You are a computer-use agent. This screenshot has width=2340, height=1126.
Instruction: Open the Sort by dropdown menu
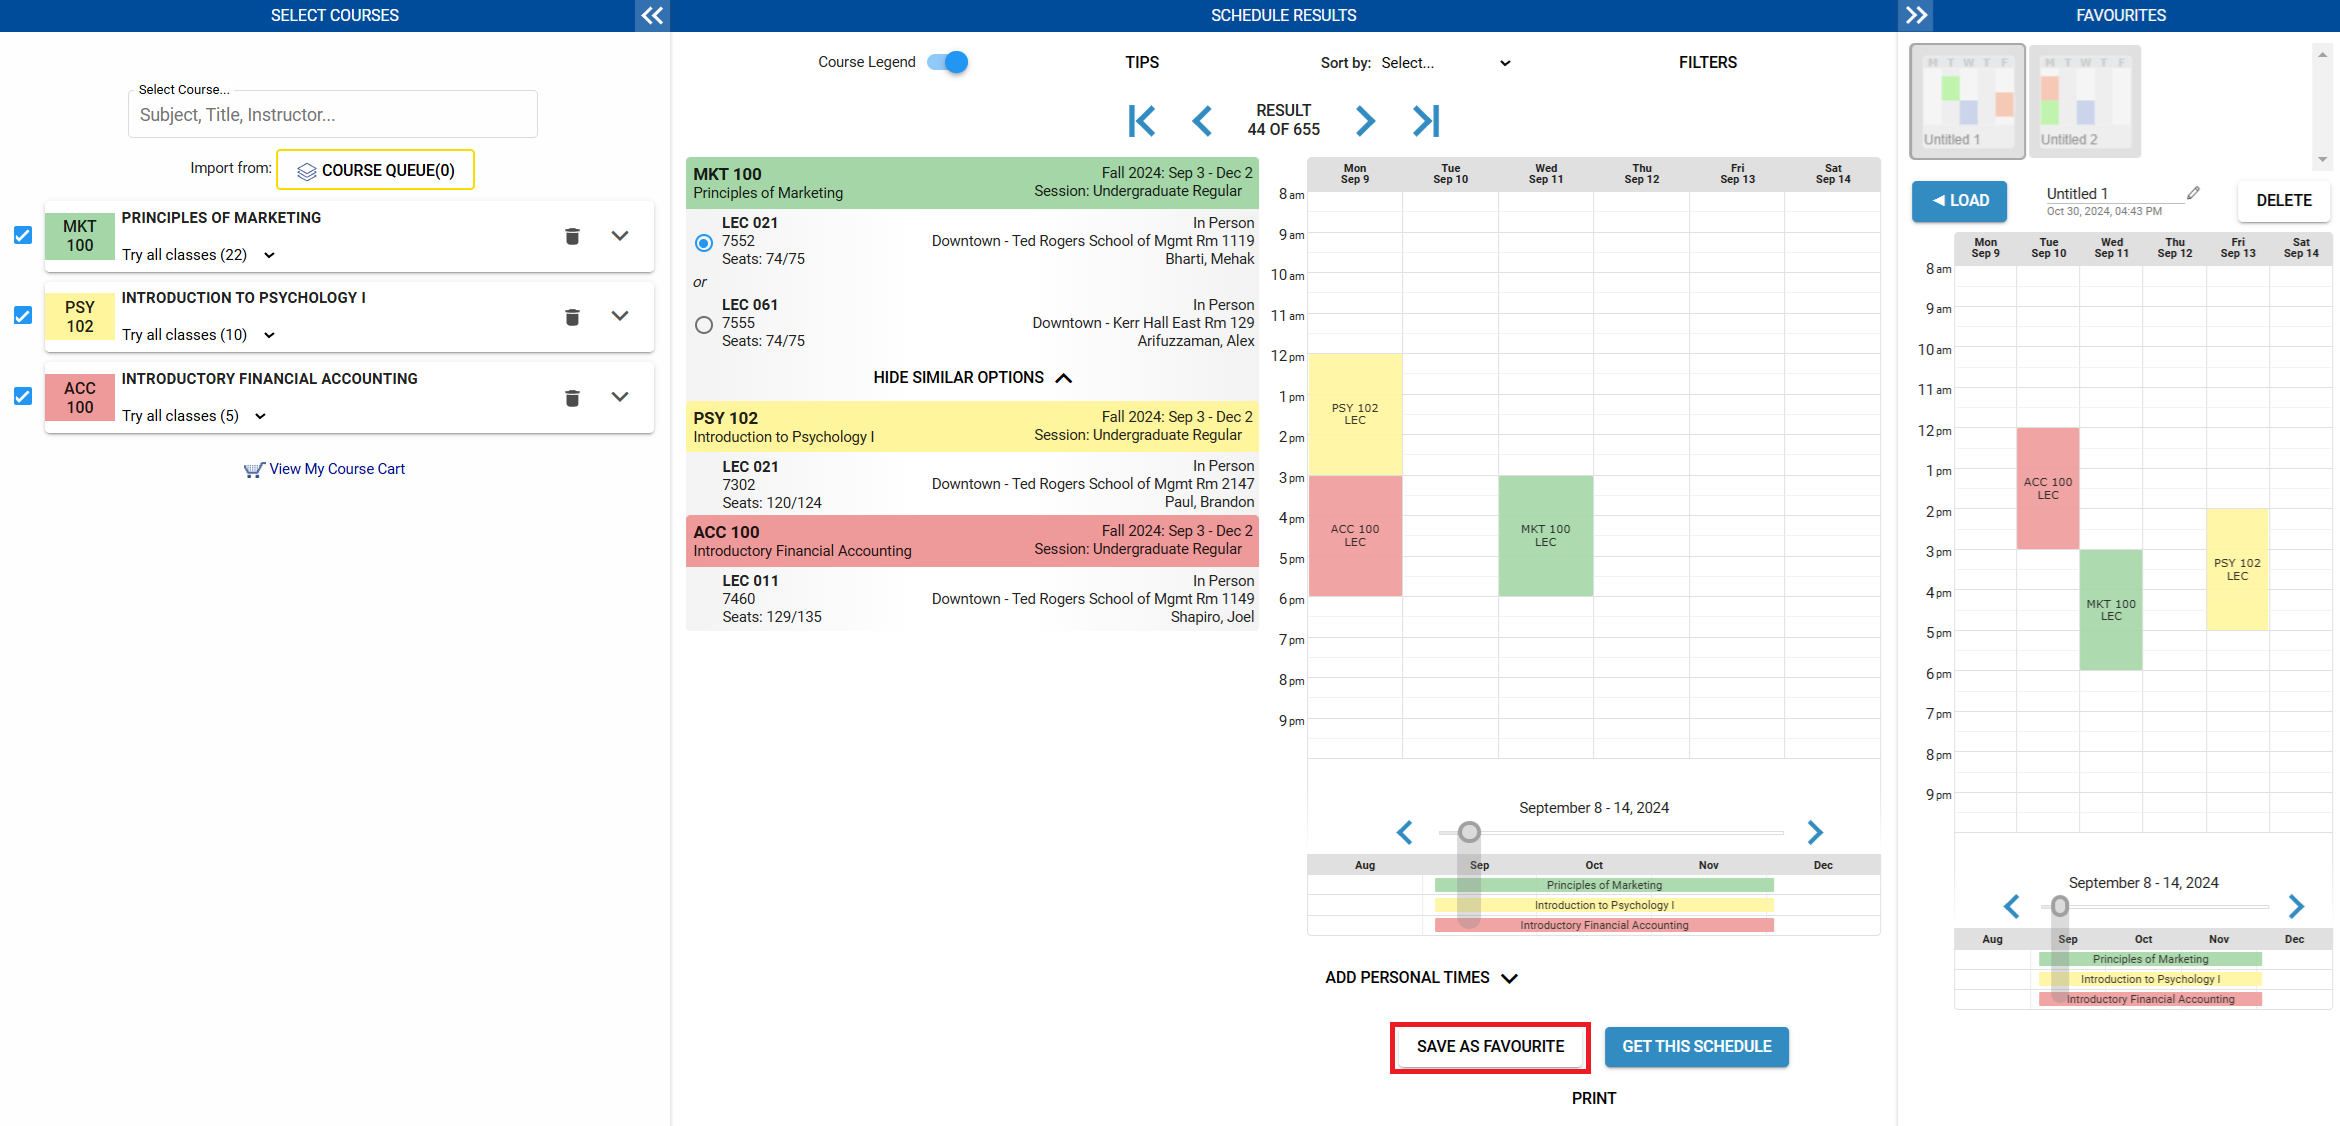coord(1440,63)
